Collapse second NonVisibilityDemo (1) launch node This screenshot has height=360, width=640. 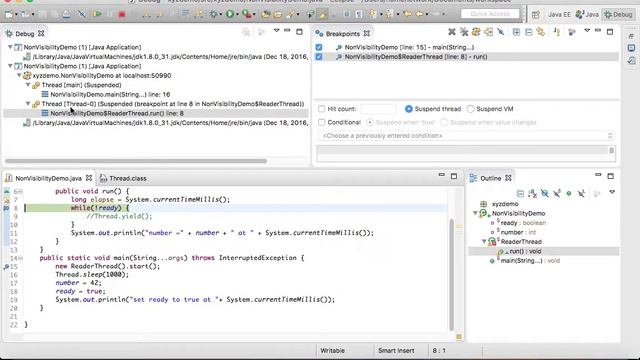(x=10, y=66)
